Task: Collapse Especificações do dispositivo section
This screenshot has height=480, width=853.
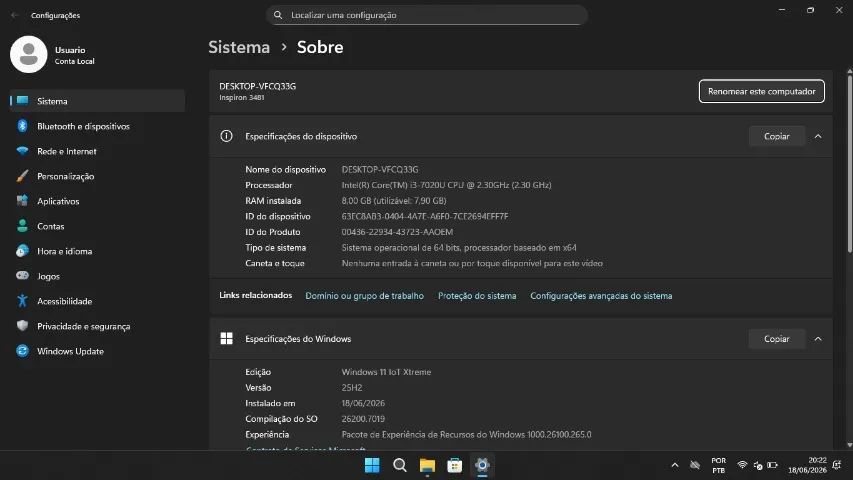Action: coord(818,137)
